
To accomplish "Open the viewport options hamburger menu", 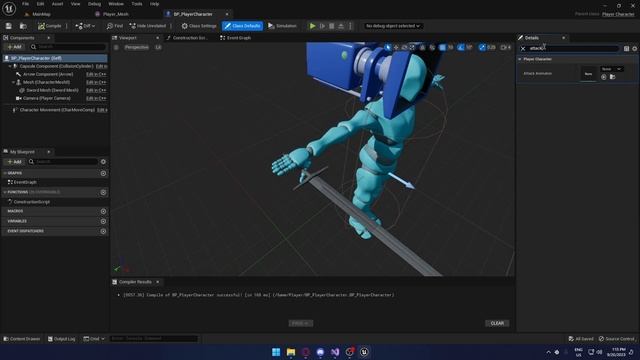I will point(116,47).
